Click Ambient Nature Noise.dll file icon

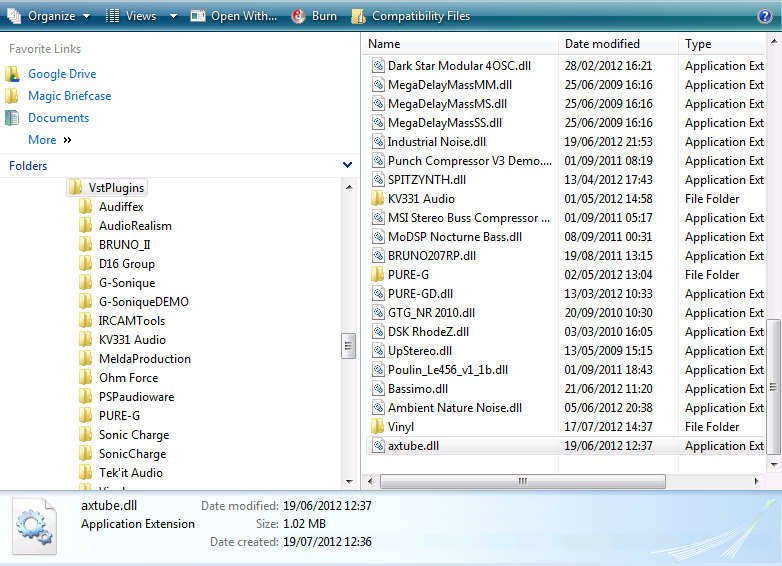coord(379,407)
